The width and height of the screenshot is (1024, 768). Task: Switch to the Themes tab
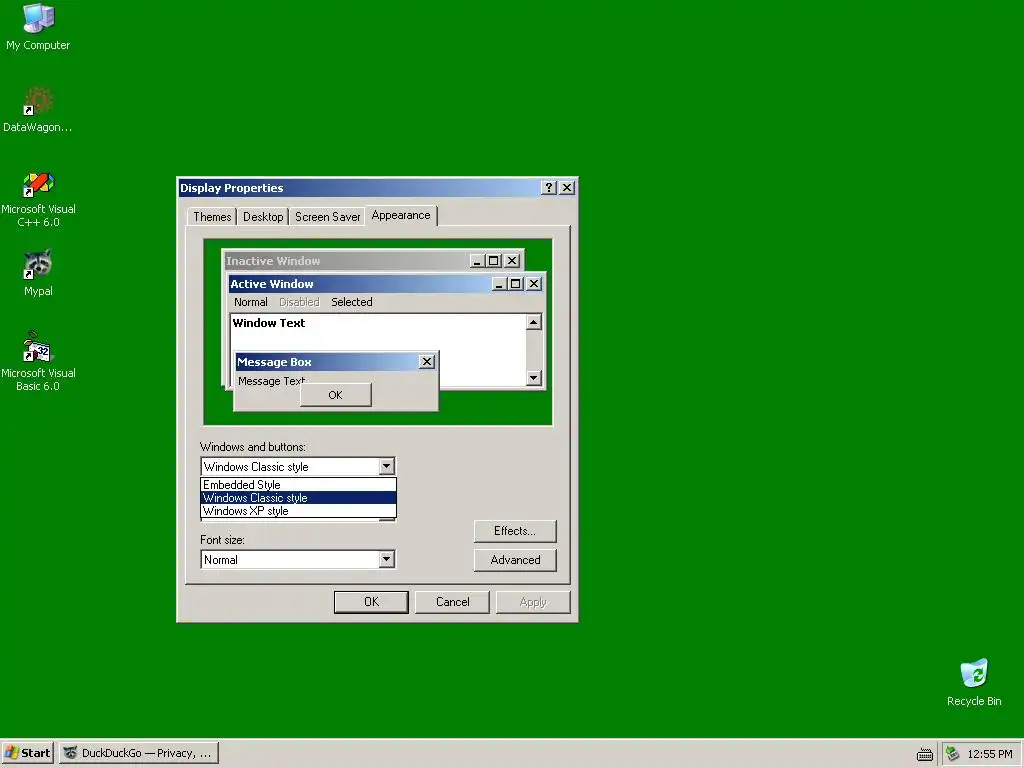(x=212, y=217)
